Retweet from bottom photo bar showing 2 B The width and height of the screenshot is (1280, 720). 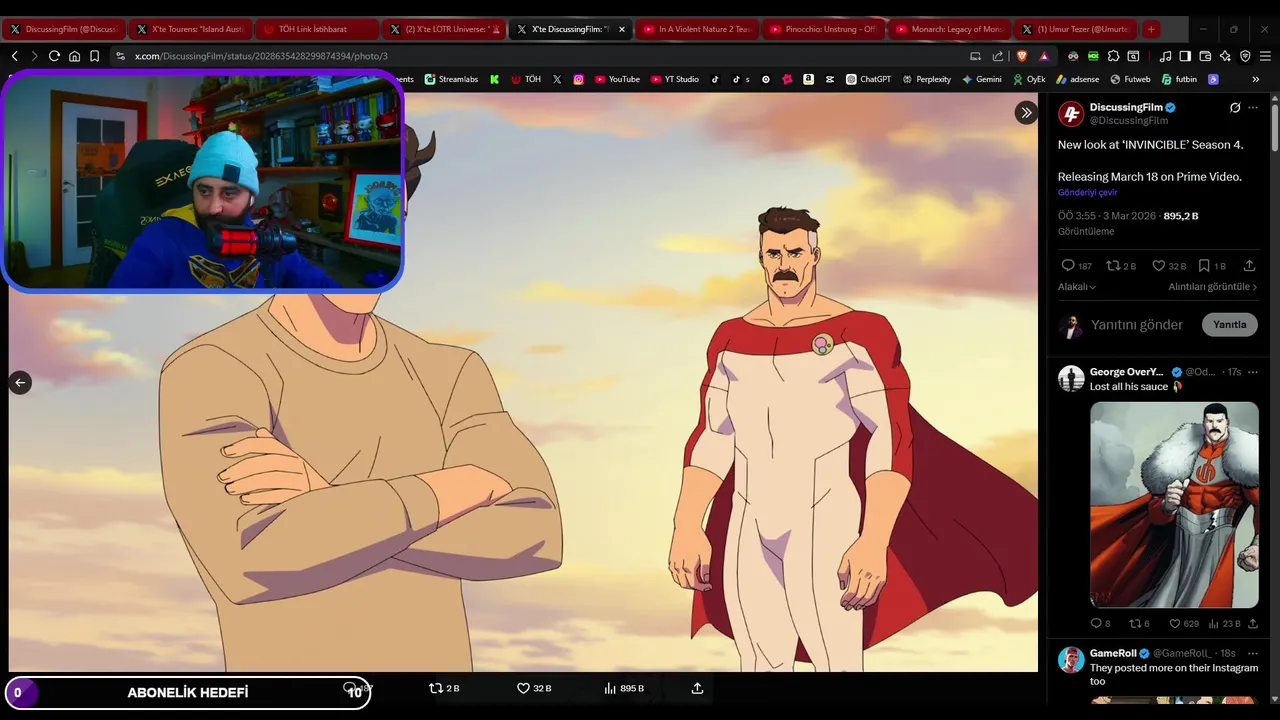(x=444, y=688)
